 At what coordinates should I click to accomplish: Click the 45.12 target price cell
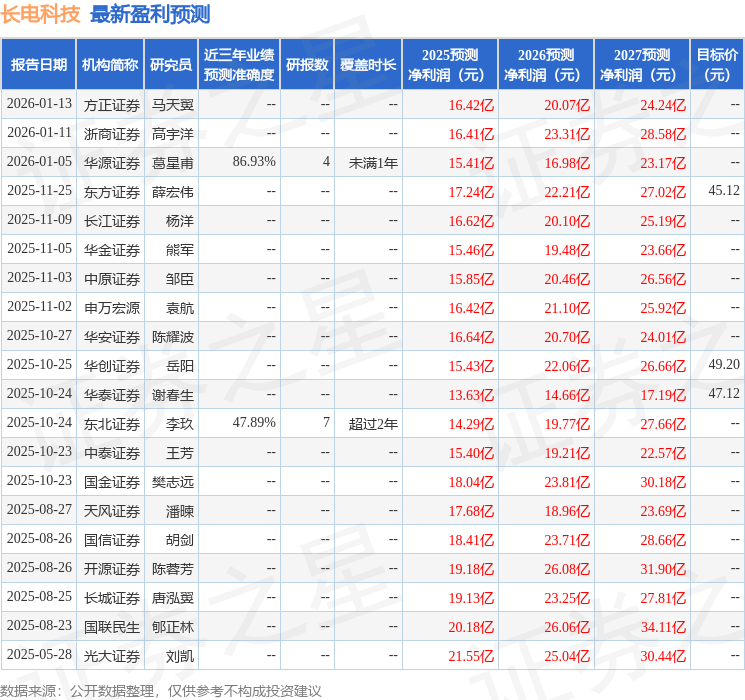(x=724, y=191)
